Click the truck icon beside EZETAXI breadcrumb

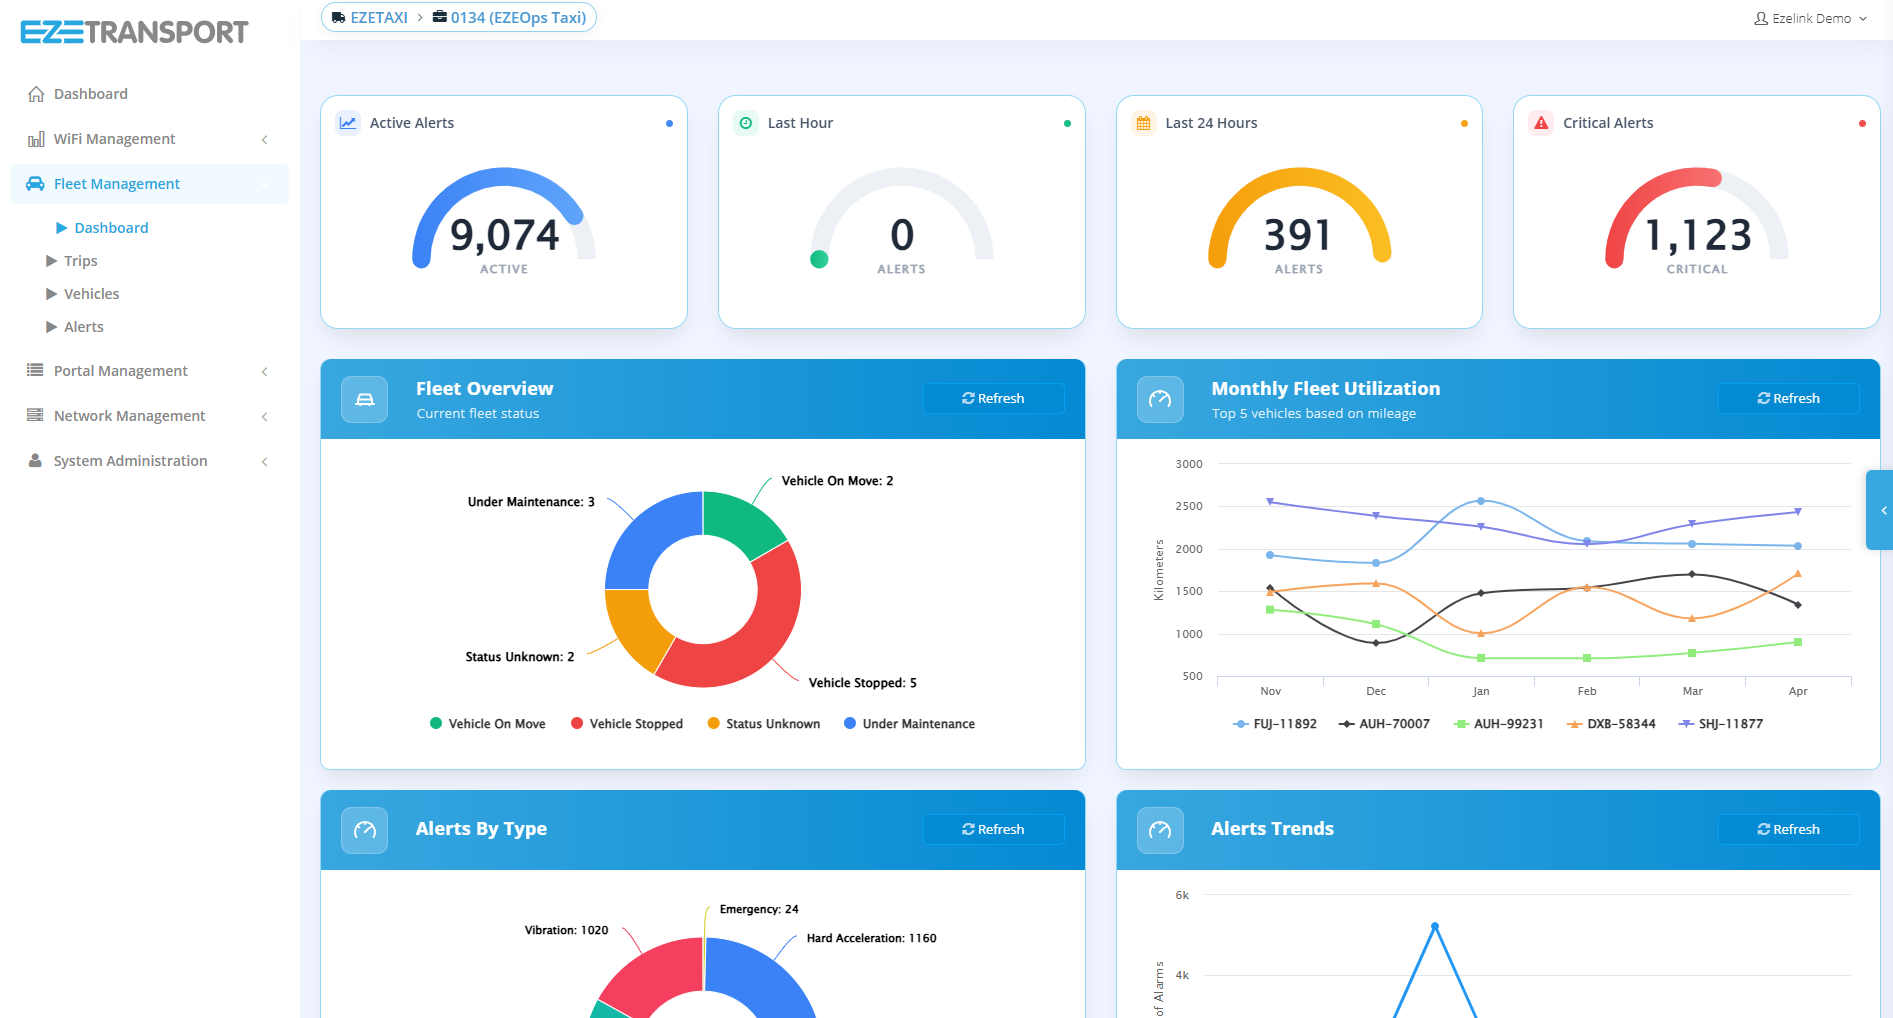click(x=339, y=18)
